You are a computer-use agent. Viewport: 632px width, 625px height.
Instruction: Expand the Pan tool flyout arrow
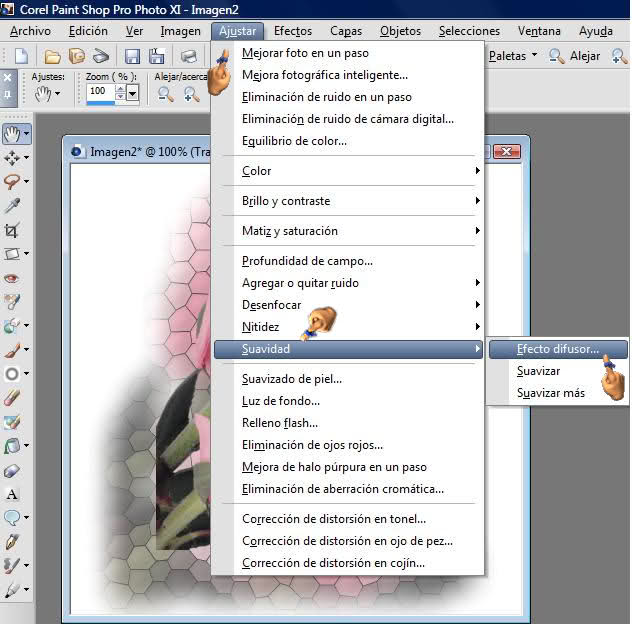tap(26, 133)
